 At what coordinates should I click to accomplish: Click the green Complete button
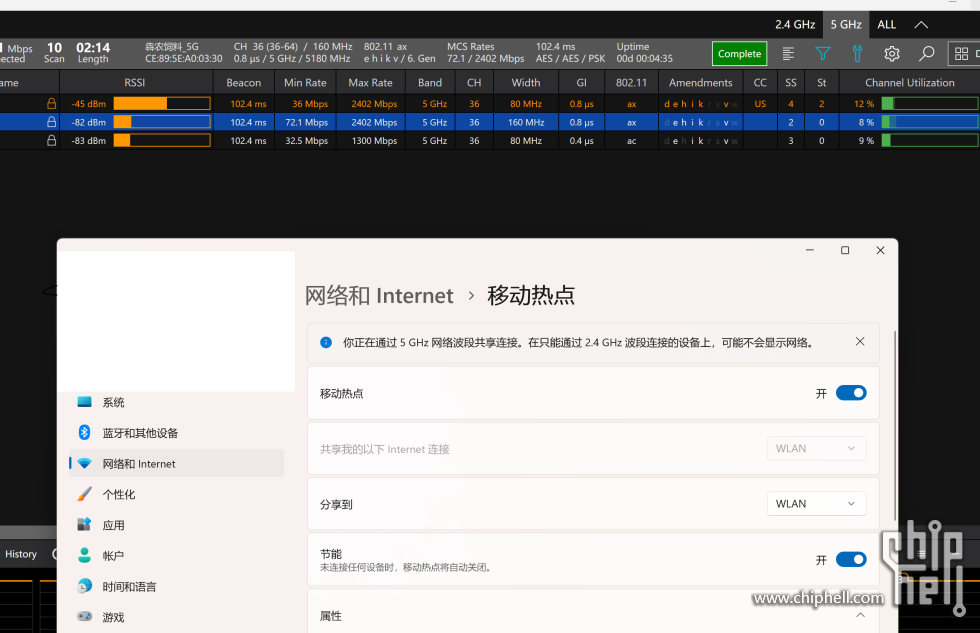click(x=739, y=54)
